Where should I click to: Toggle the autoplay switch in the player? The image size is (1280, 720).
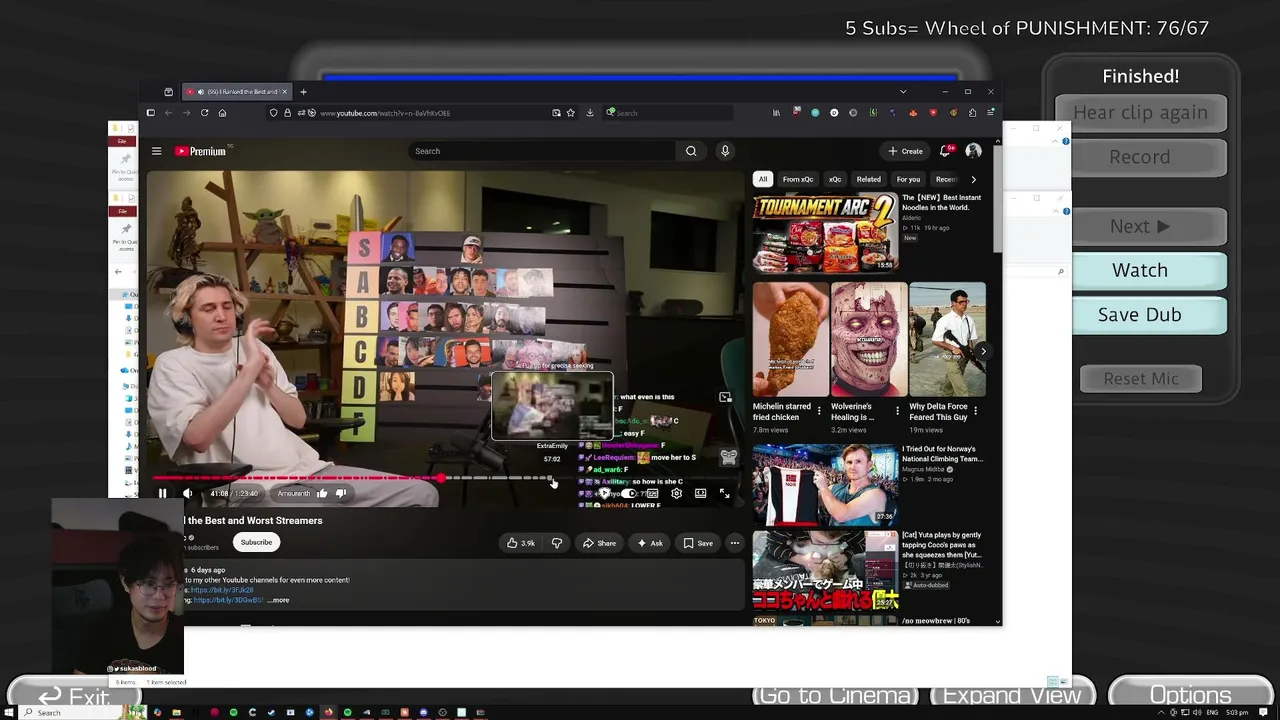(628, 493)
